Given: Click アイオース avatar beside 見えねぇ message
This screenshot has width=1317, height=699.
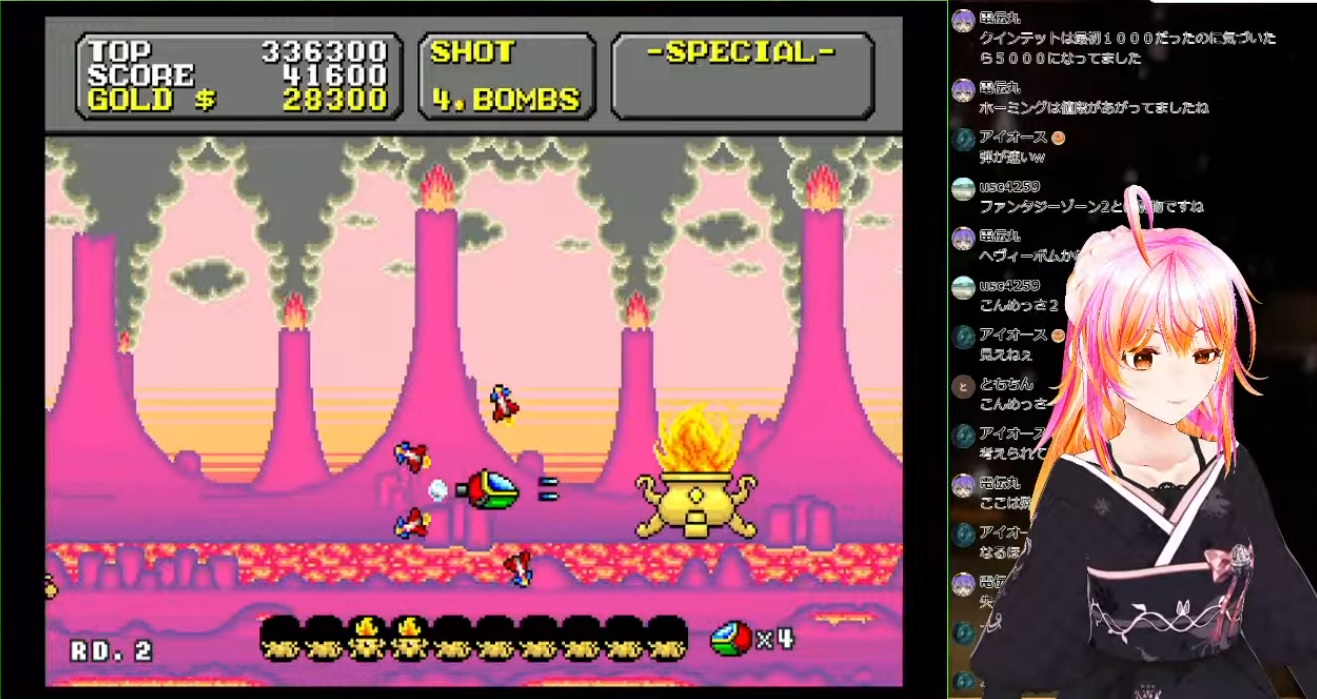Looking at the screenshot, I should click(x=963, y=337).
